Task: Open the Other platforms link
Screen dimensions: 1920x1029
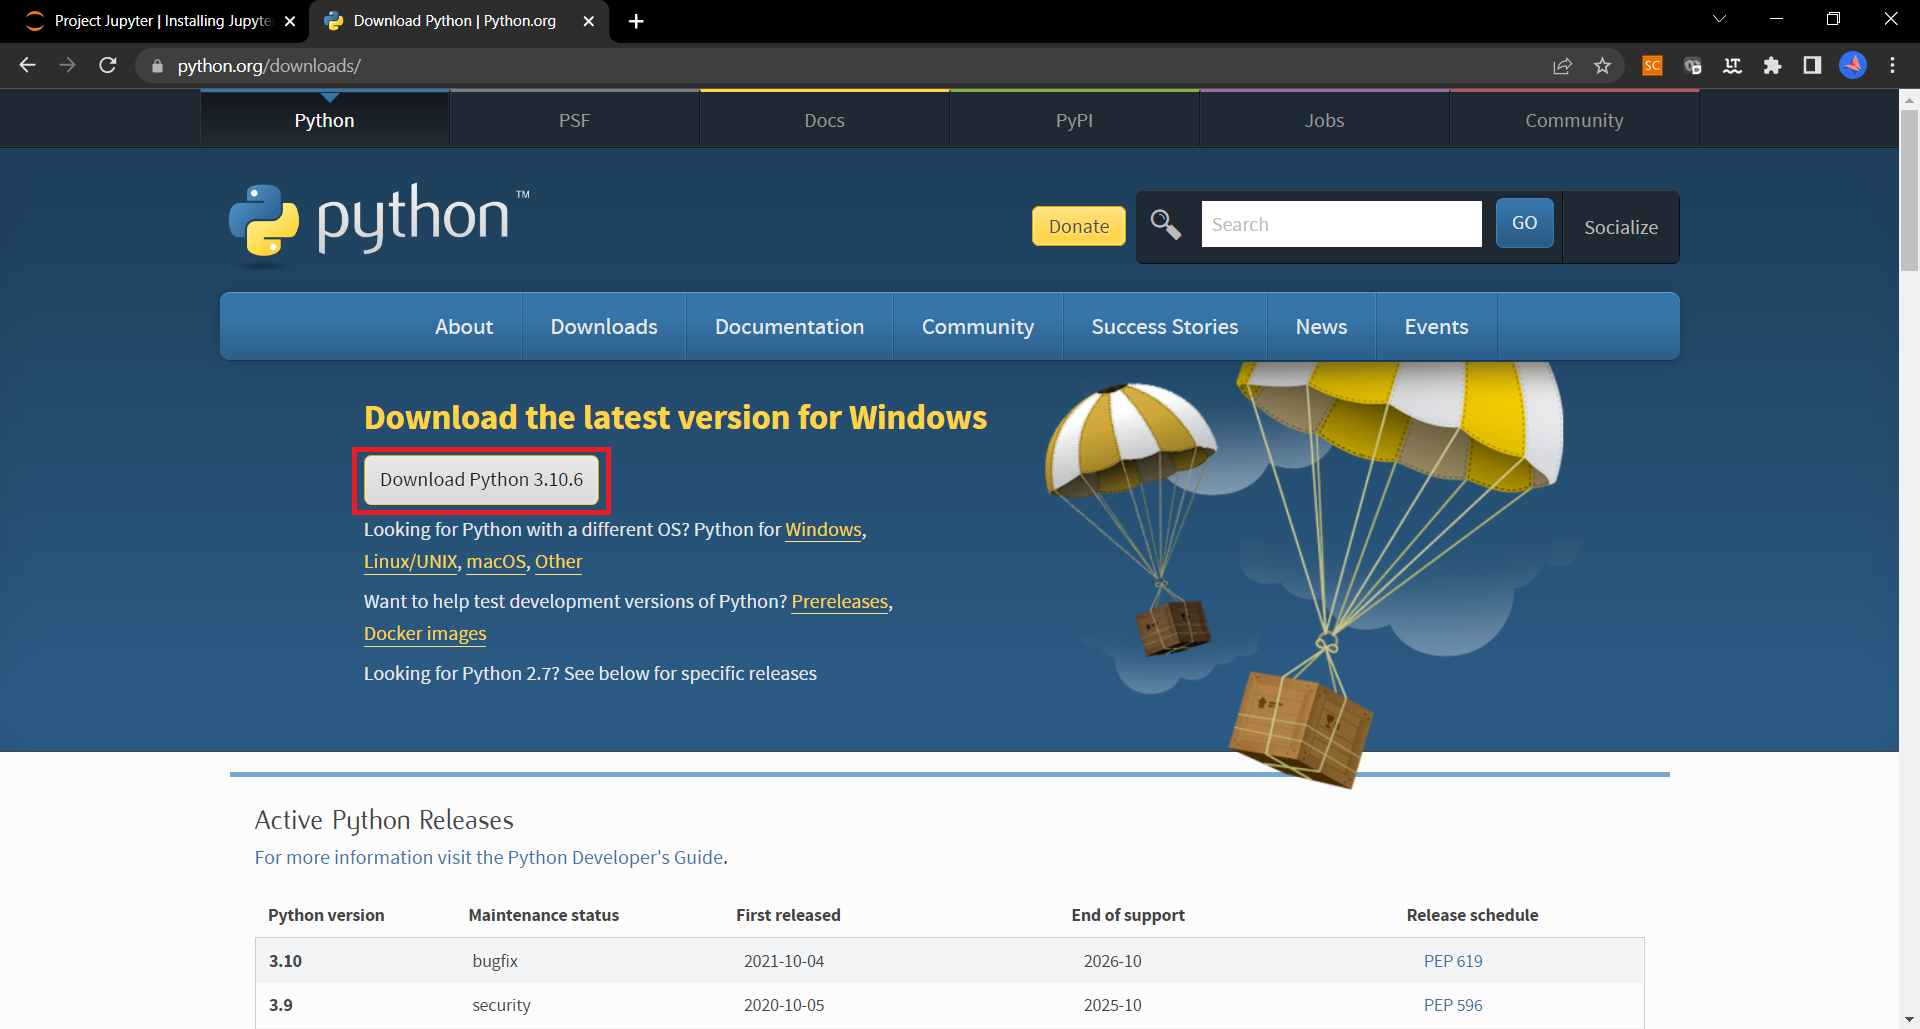Action: click(558, 562)
